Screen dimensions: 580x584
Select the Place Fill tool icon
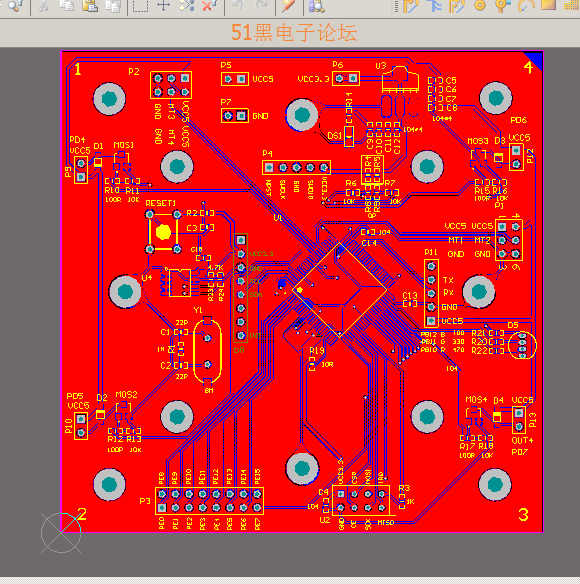point(548,4)
